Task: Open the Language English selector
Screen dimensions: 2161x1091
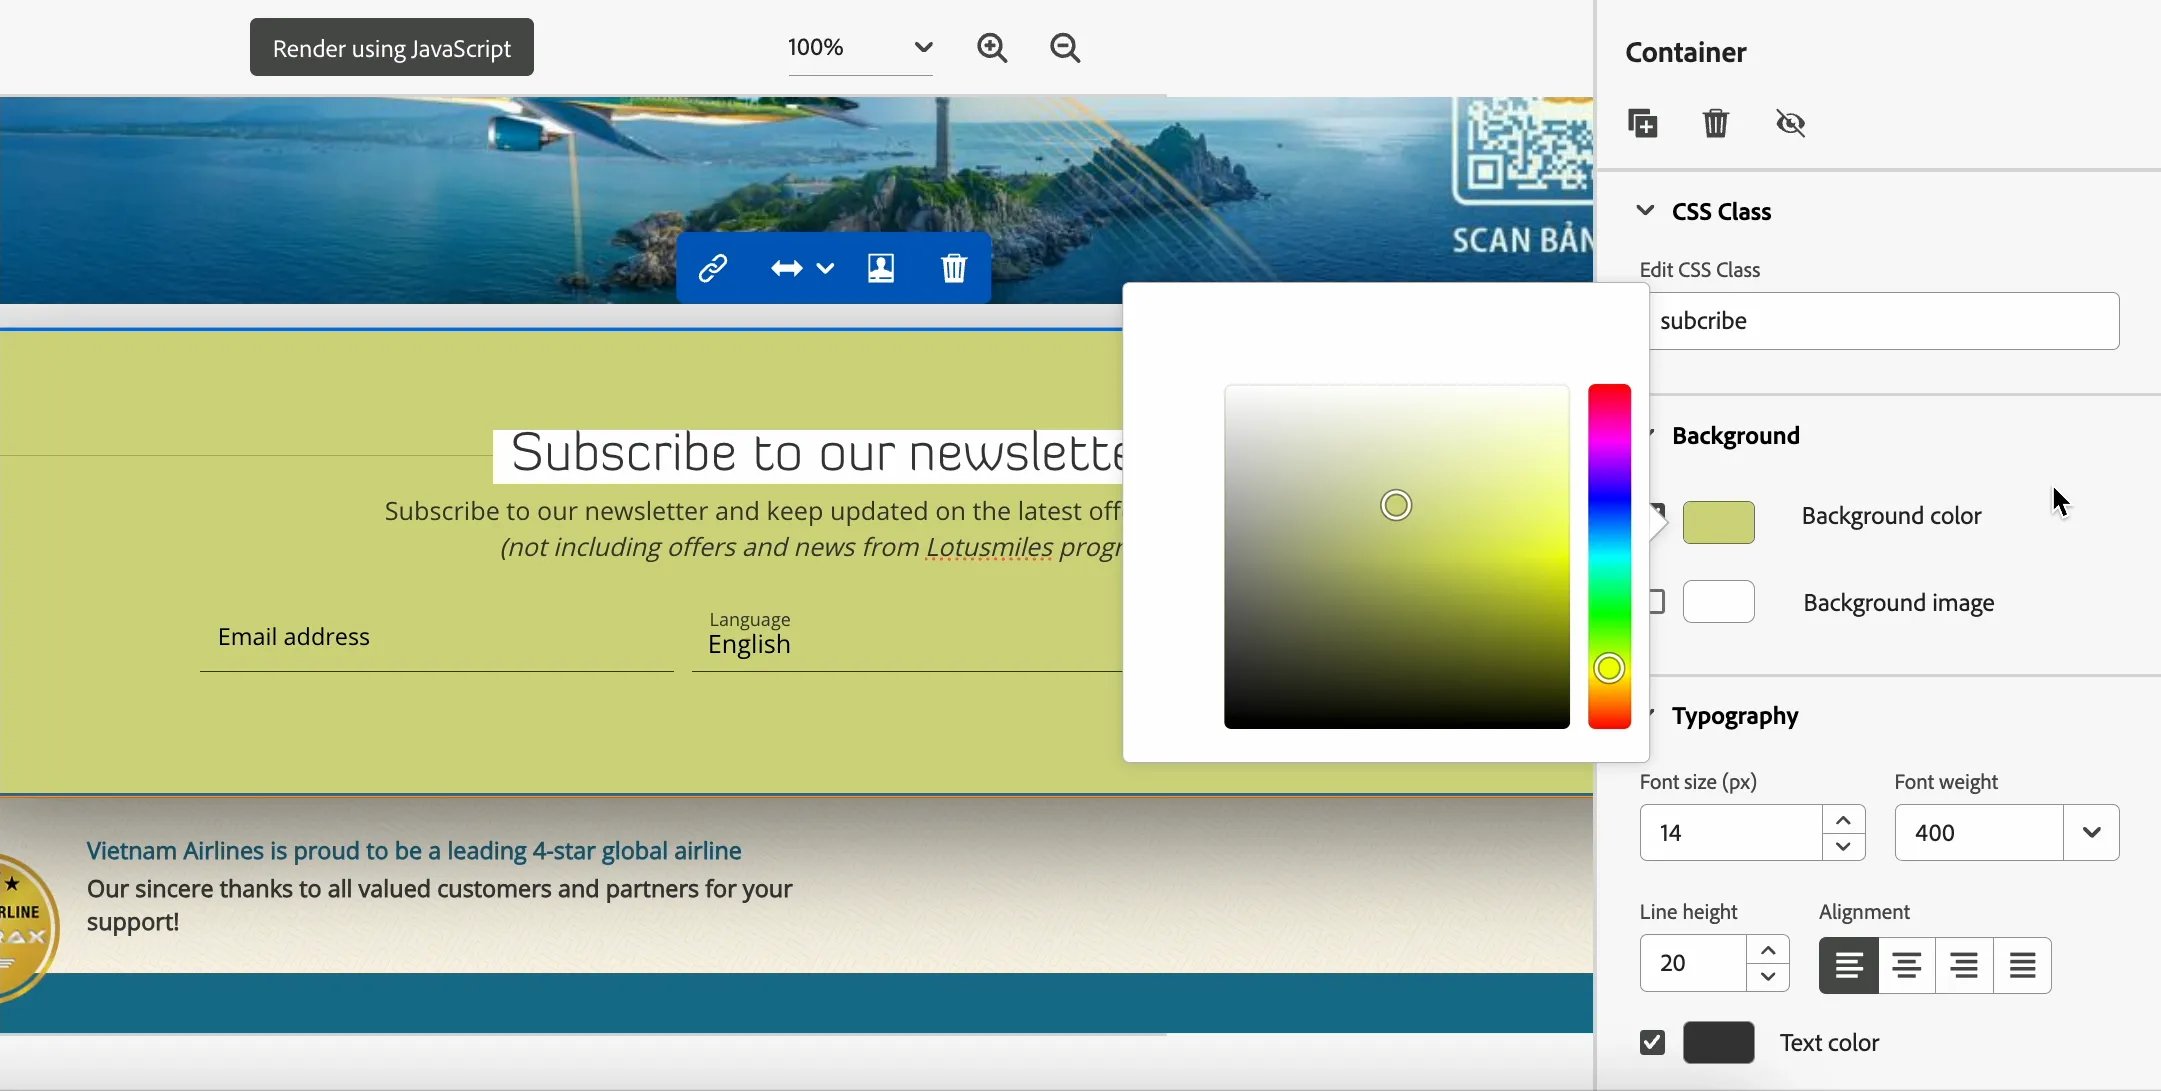Action: click(x=907, y=637)
